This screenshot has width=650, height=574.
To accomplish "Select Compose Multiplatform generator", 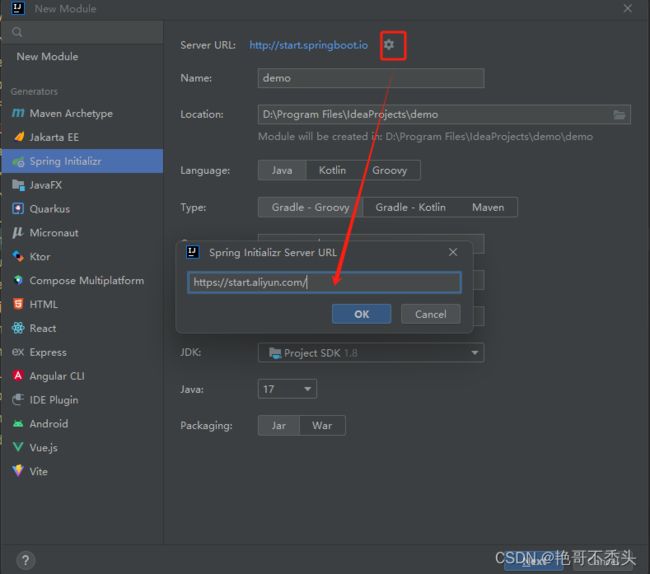I will tap(82, 280).
